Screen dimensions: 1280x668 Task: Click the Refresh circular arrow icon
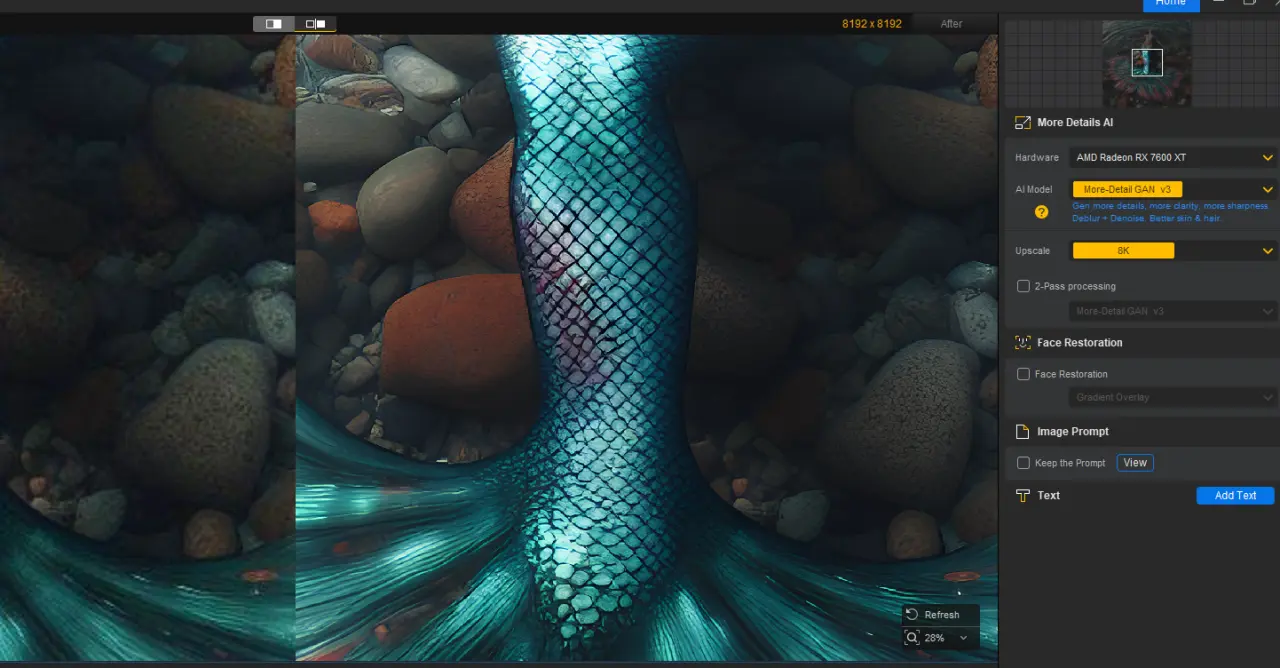pos(911,615)
